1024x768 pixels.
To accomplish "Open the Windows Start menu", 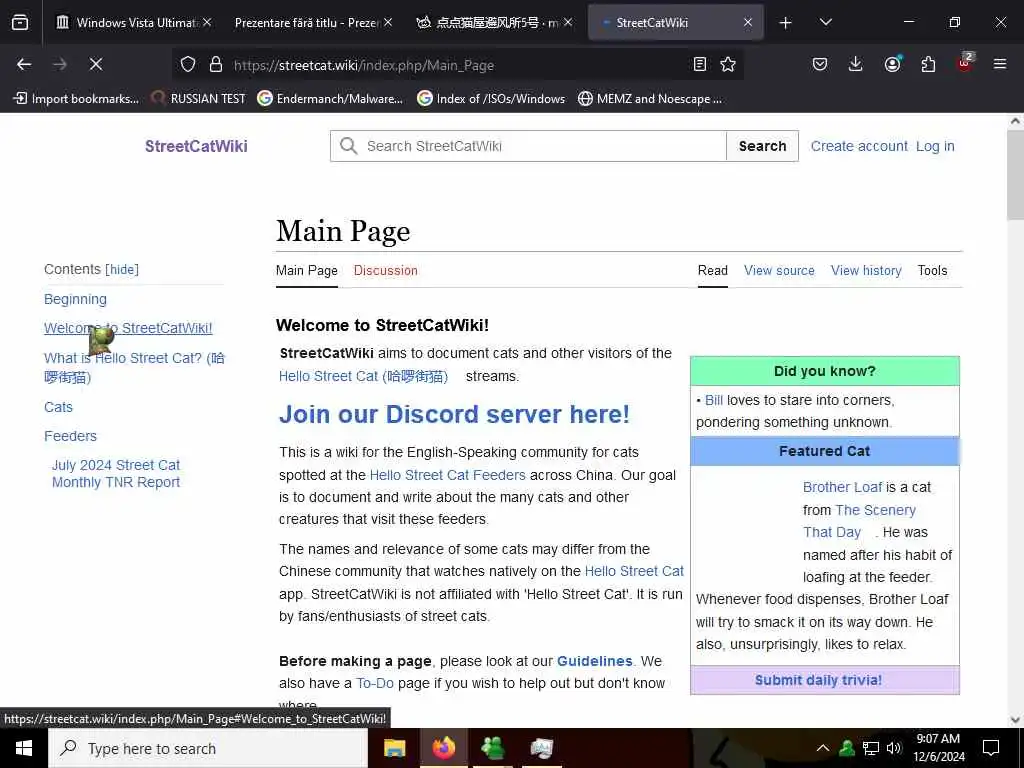I will pos(24,748).
